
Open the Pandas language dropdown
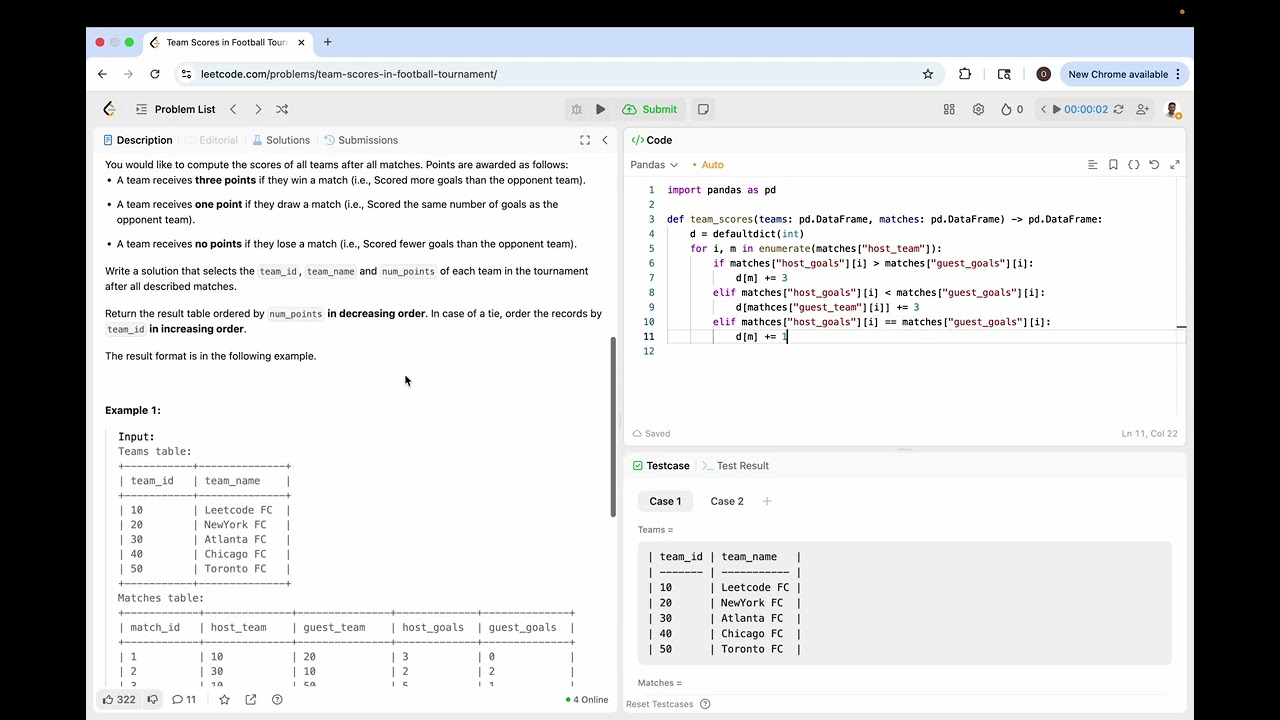(x=654, y=164)
